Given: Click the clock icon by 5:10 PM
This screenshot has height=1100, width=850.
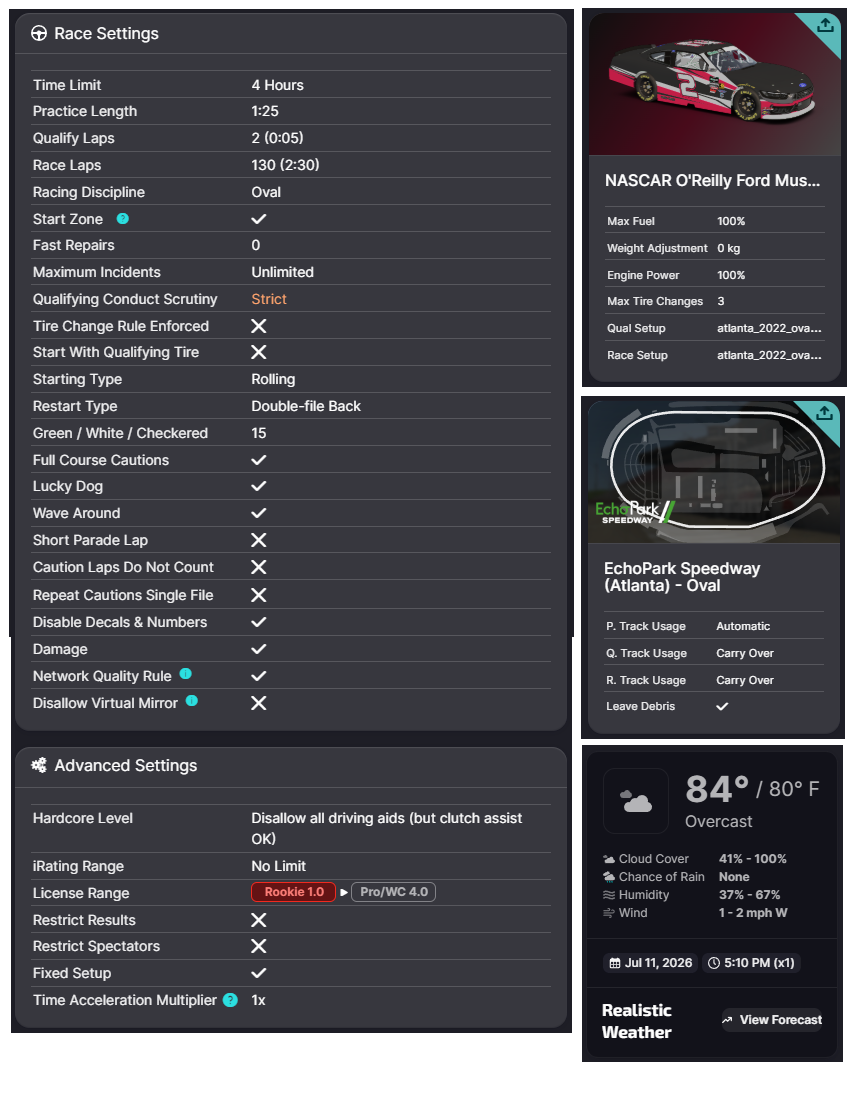Looking at the screenshot, I should (714, 962).
